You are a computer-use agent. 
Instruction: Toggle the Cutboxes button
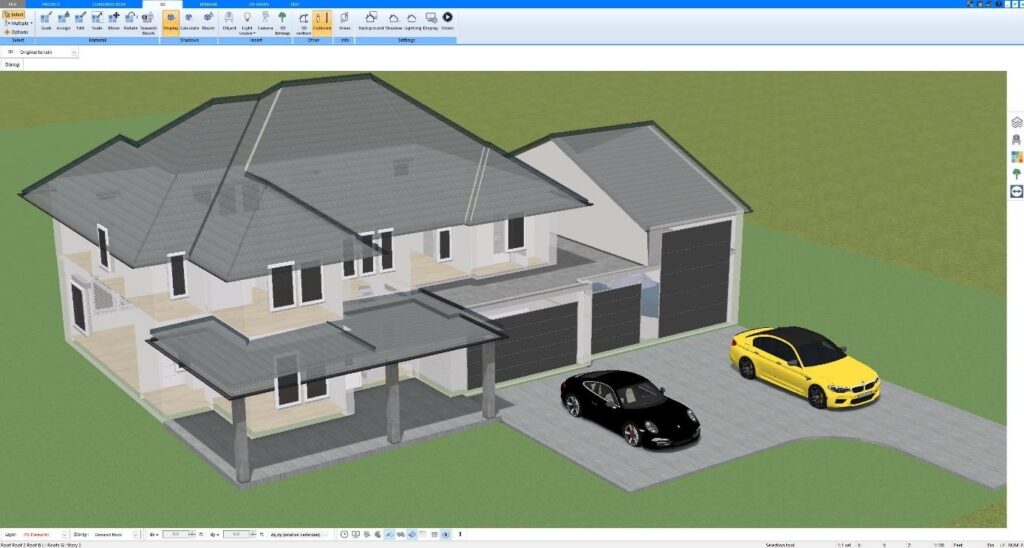(x=322, y=20)
